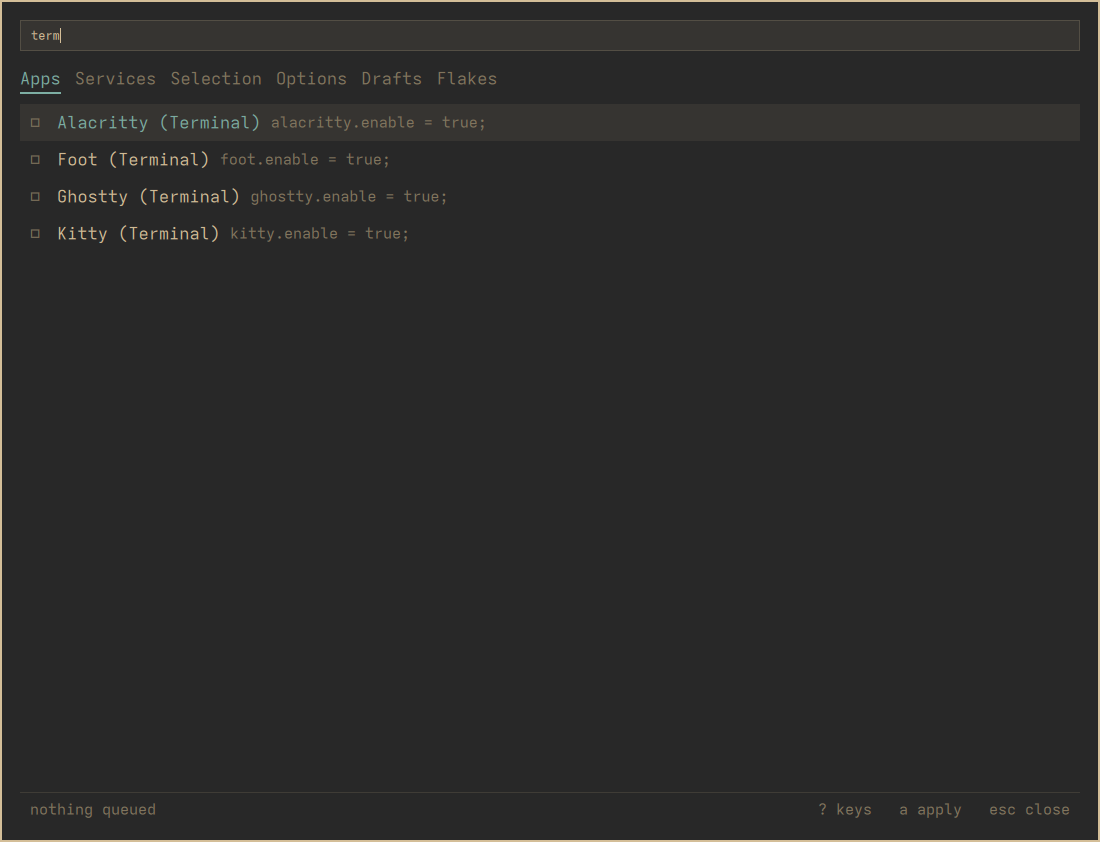Screen dimensions: 1100x842
Task: Tick the Alacritty (Terminal) checkbox
Action: [x=35, y=123]
